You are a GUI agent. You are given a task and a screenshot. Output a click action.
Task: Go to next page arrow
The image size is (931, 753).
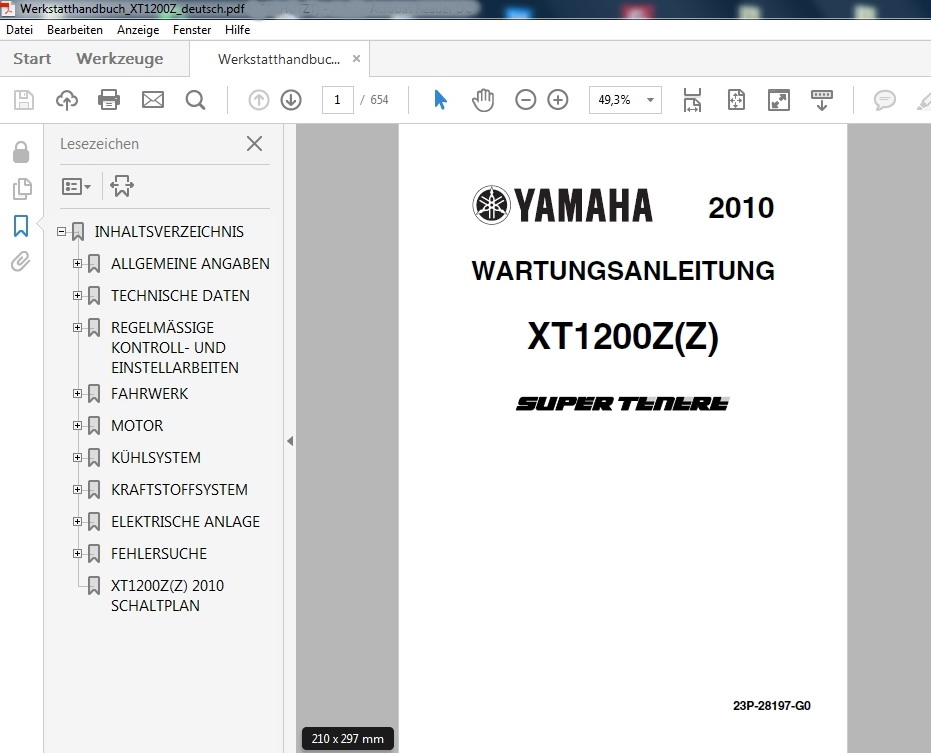tap(291, 100)
